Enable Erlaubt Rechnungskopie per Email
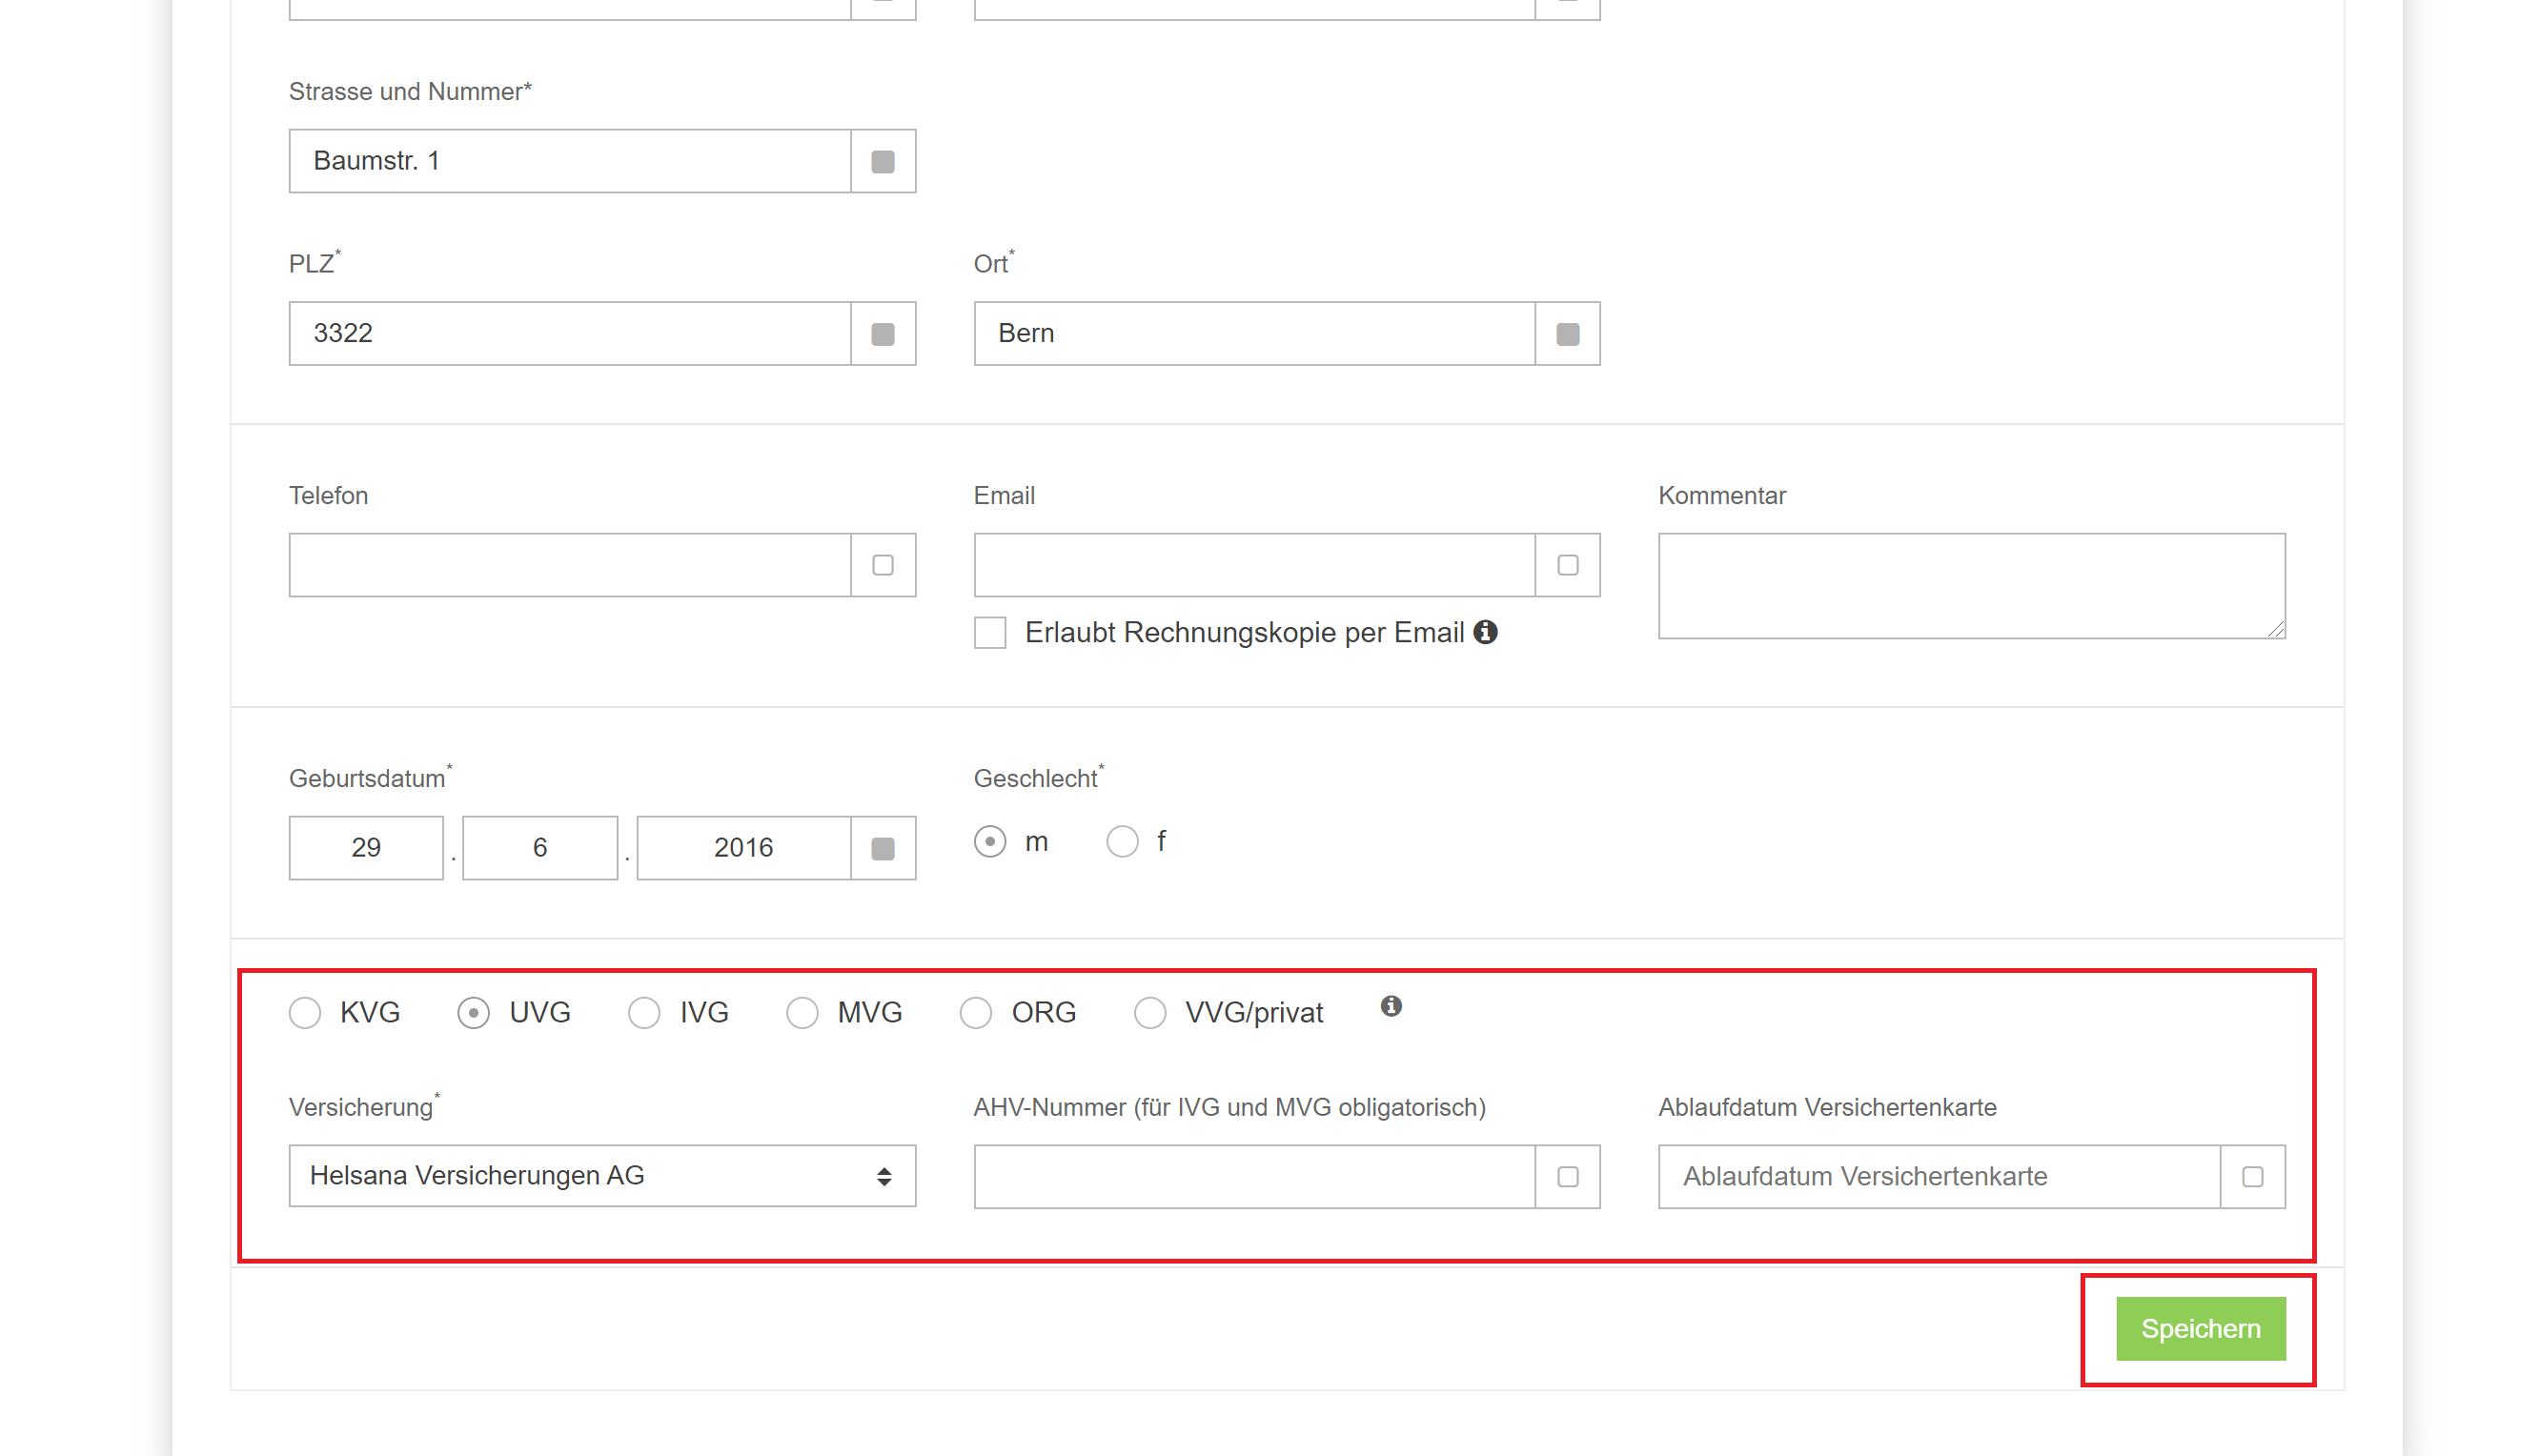Image resolution: width=2539 pixels, height=1456 pixels. pos(990,632)
